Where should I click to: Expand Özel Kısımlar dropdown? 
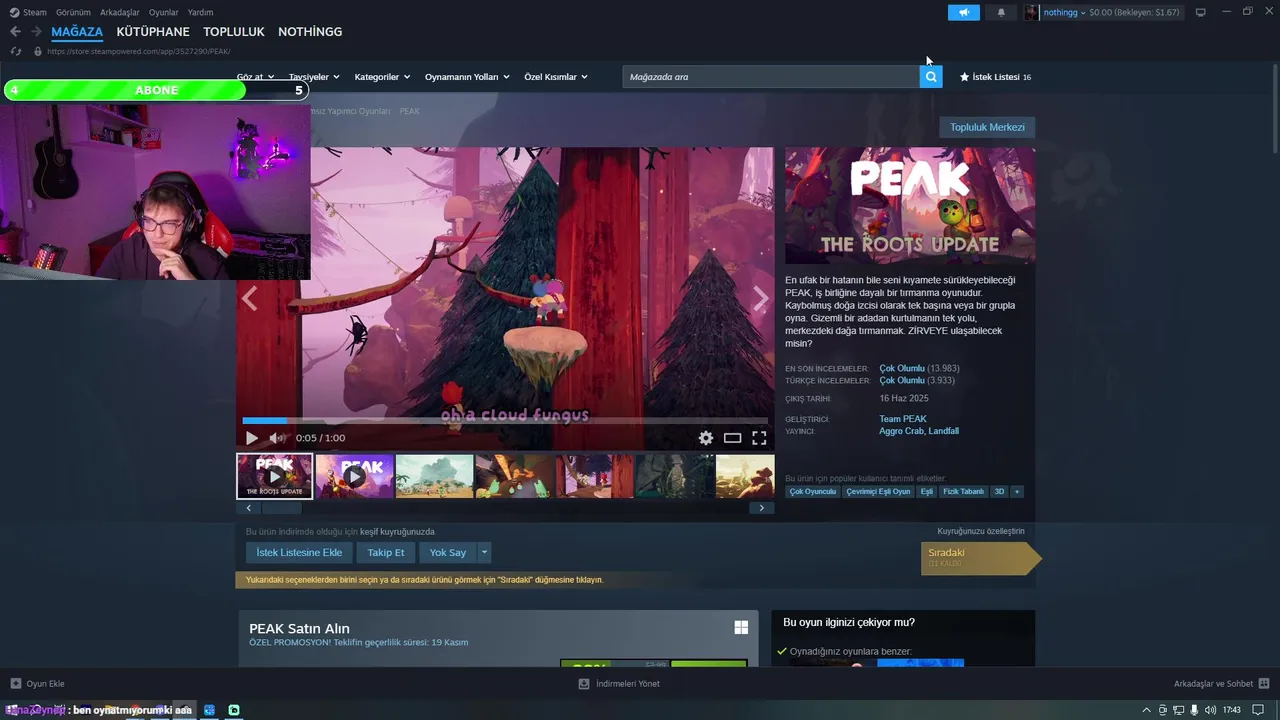(x=556, y=77)
